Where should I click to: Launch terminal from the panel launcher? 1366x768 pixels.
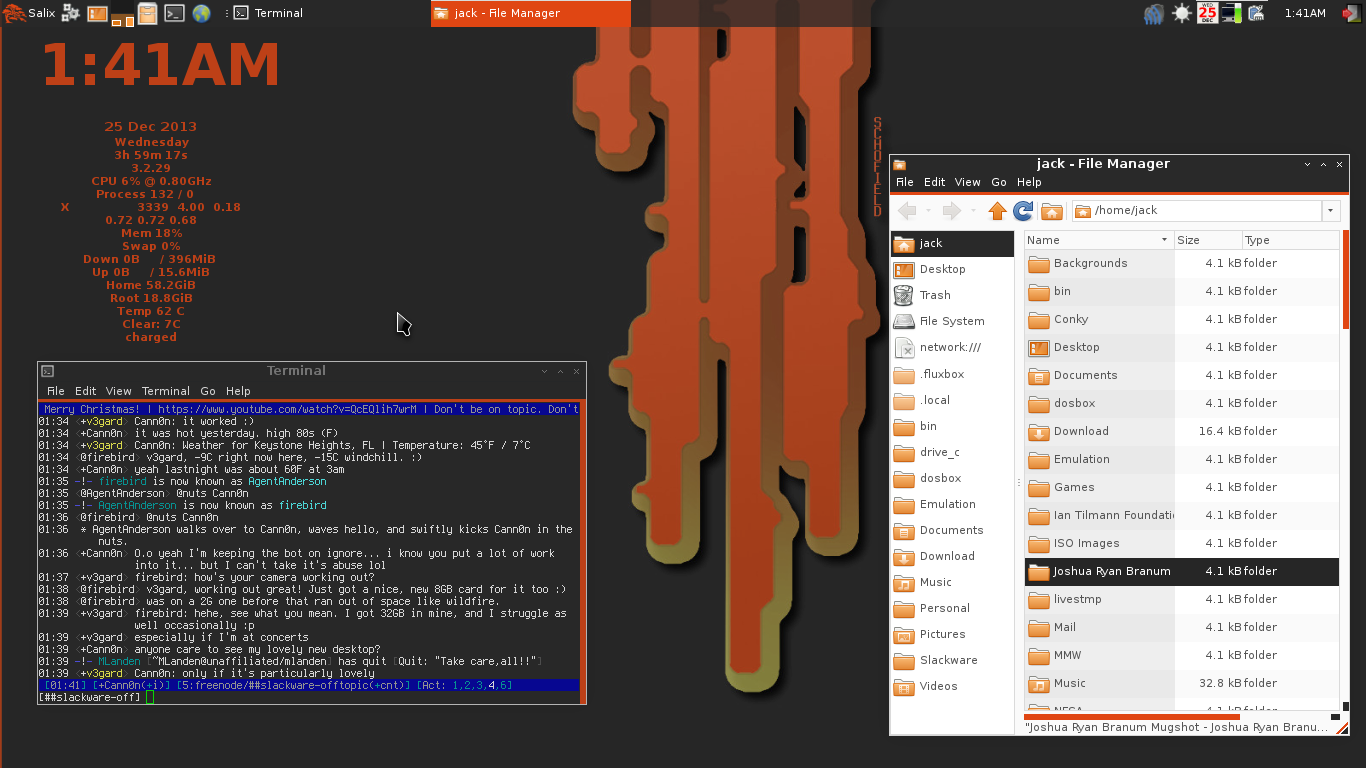click(x=174, y=13)
